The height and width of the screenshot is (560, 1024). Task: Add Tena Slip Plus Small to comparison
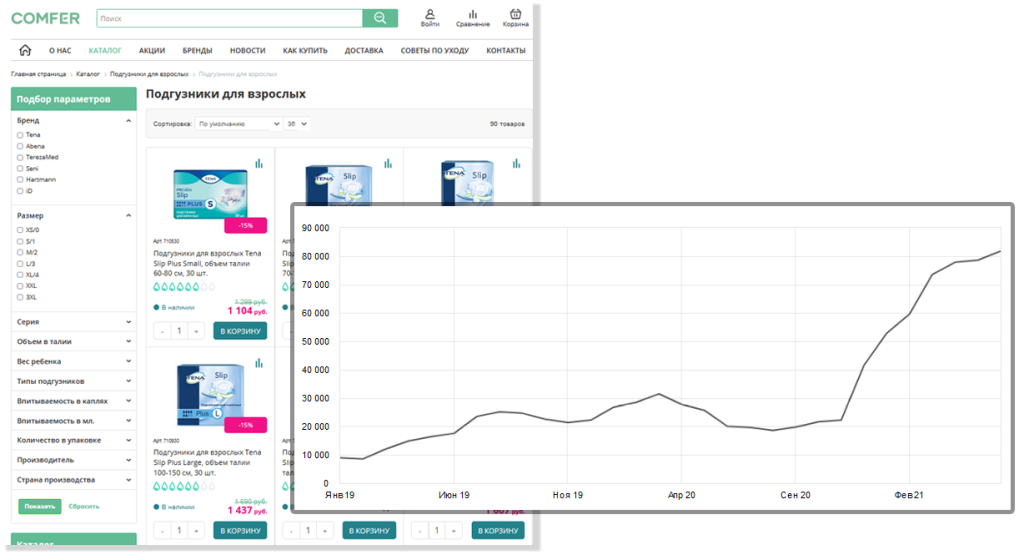pyautogui.click(x=259, y=164)
